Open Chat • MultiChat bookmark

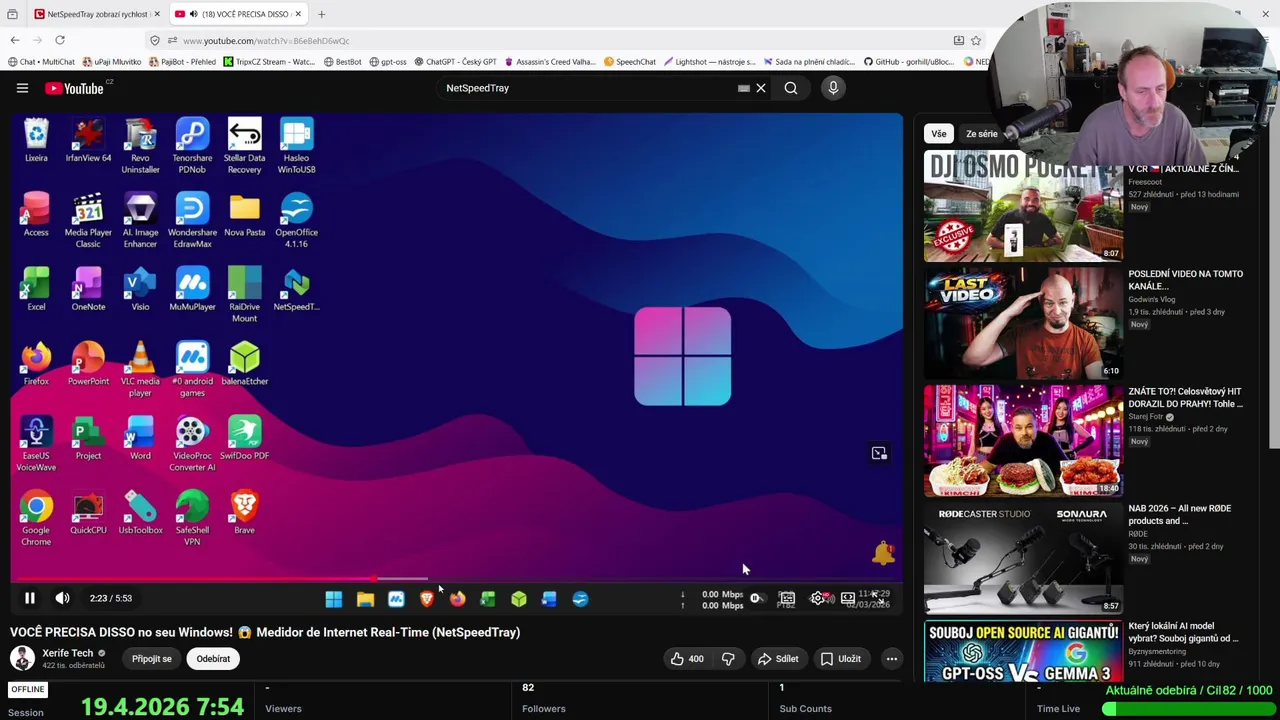tap(41, 62)
